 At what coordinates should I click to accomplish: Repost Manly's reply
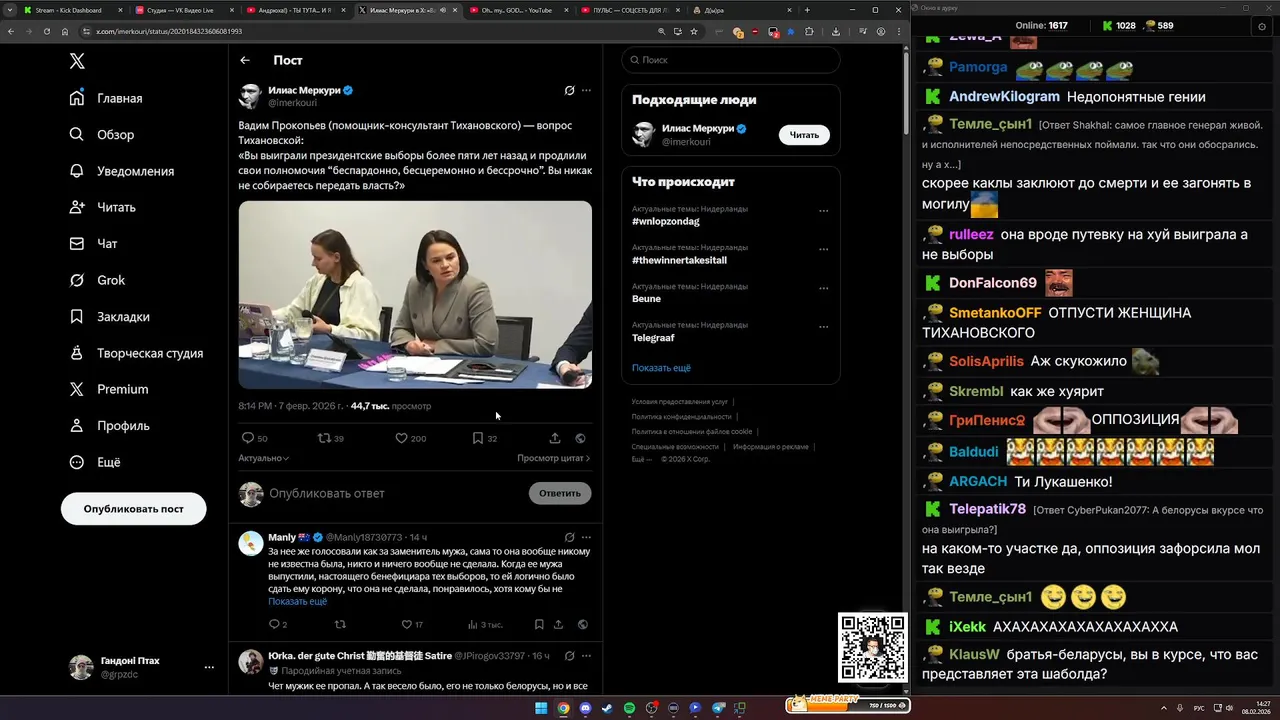click(x=340, y=624)
